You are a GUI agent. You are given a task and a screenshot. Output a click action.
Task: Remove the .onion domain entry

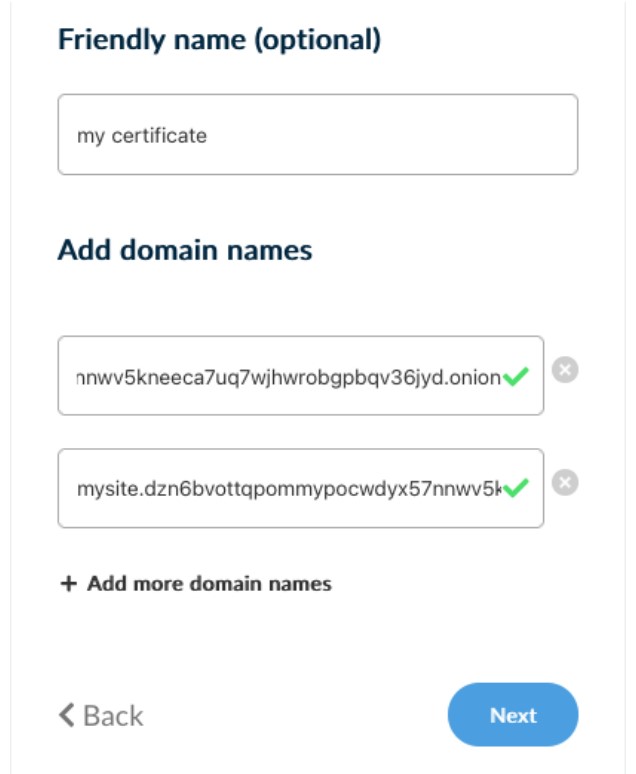click(565, 371)
